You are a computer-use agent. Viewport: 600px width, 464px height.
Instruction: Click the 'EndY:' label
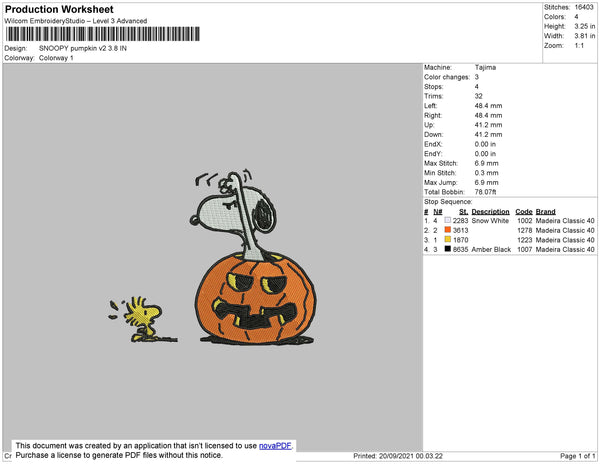(x=433, y=154)
